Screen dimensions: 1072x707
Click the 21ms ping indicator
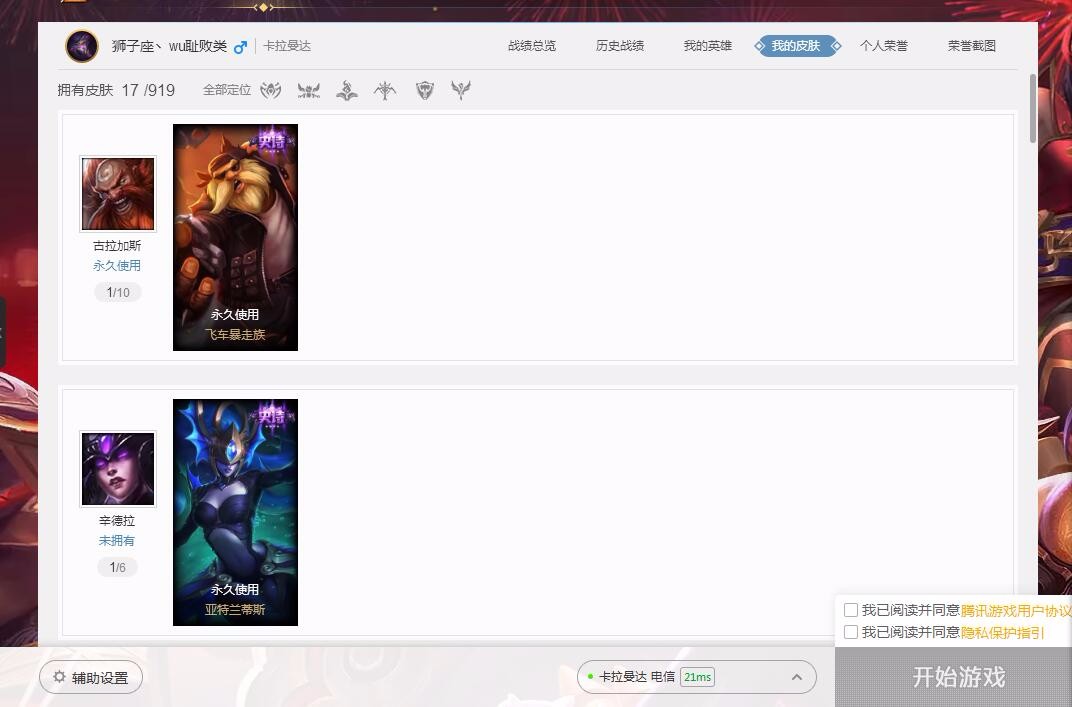tap(697, 677)
